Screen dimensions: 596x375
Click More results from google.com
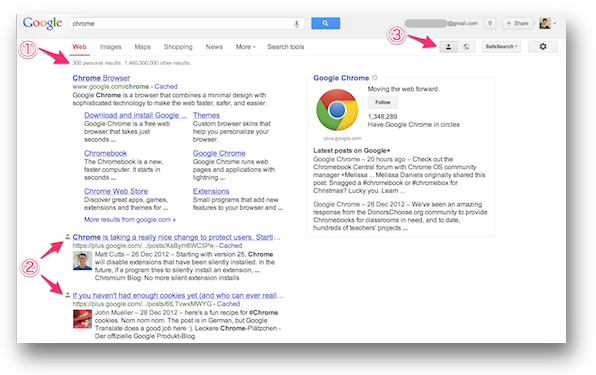(x=130, y=220)
